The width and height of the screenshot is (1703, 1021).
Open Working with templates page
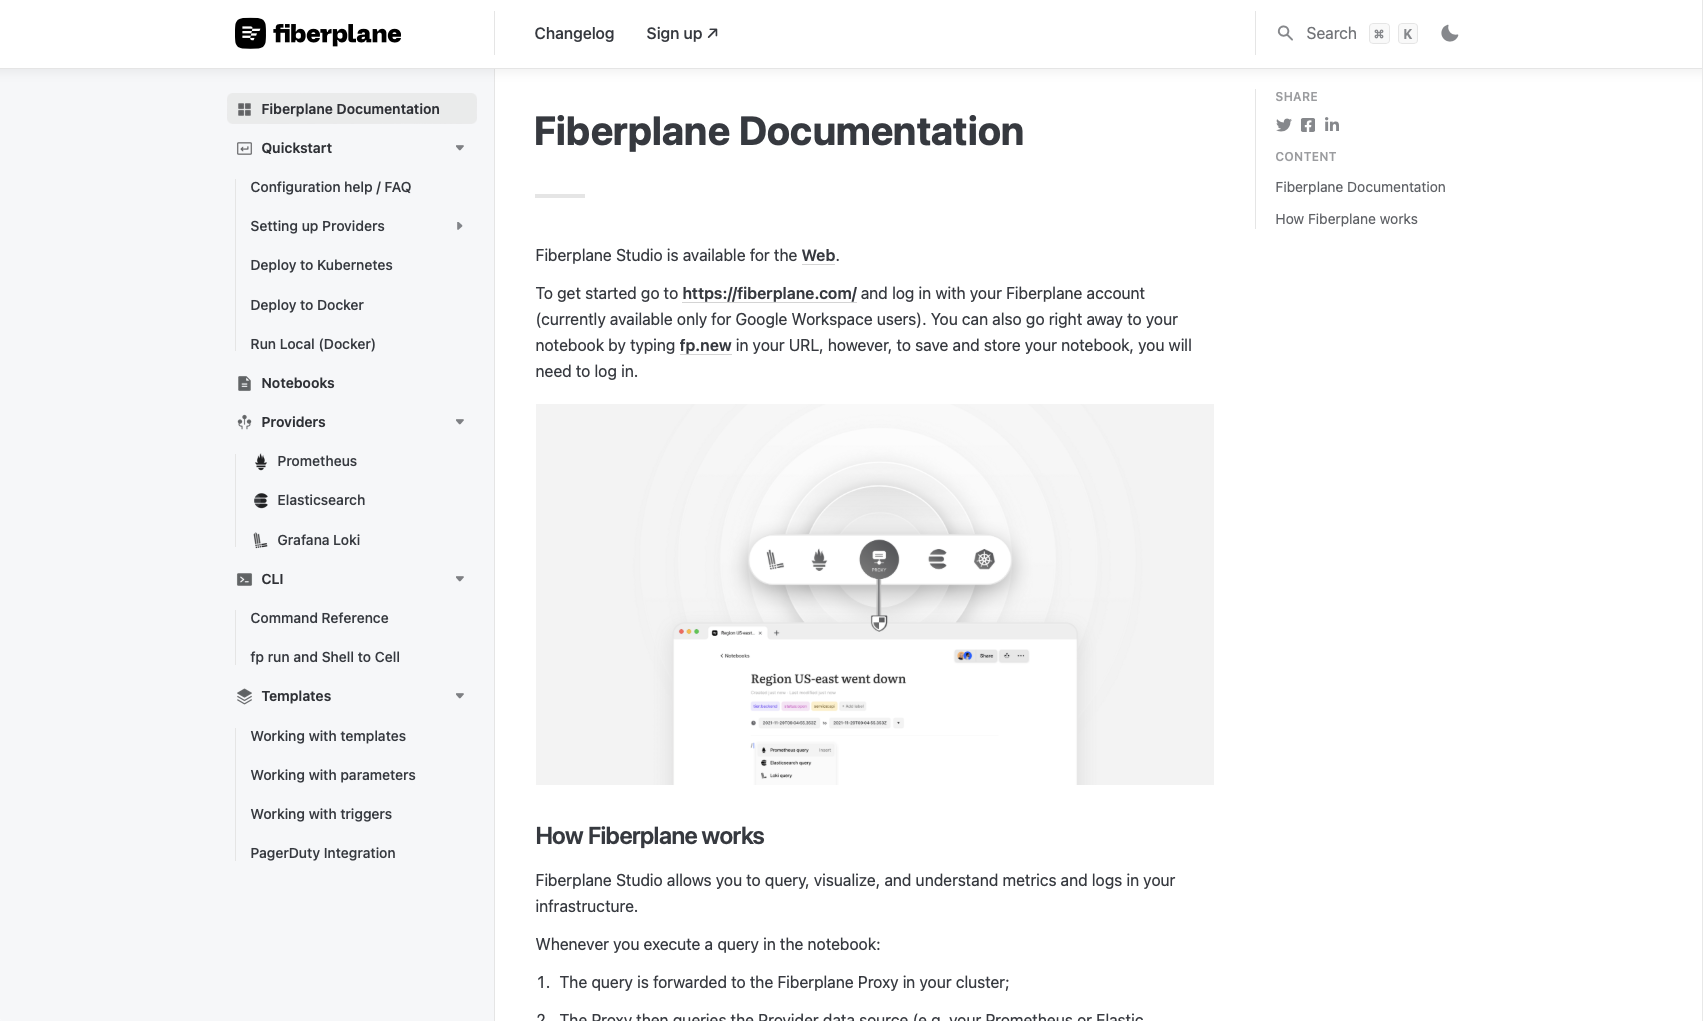[328, 736]
